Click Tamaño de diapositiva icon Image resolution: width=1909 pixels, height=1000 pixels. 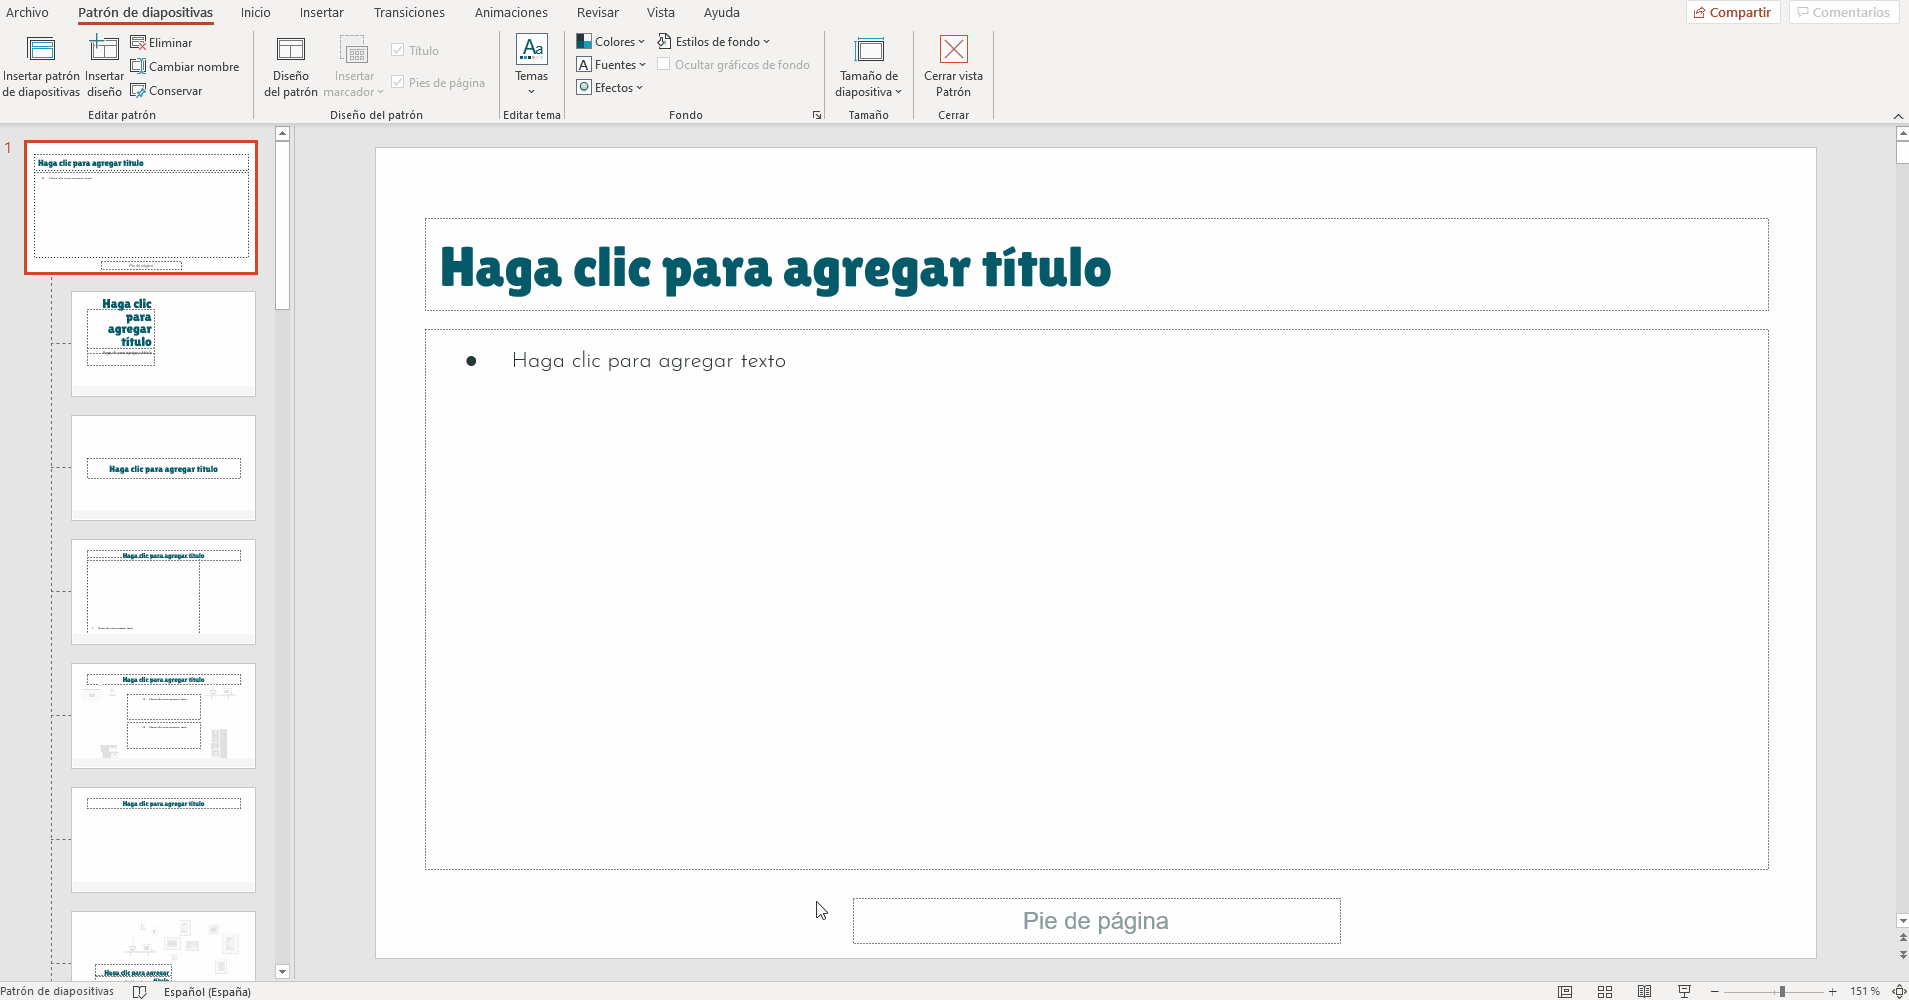869,49
